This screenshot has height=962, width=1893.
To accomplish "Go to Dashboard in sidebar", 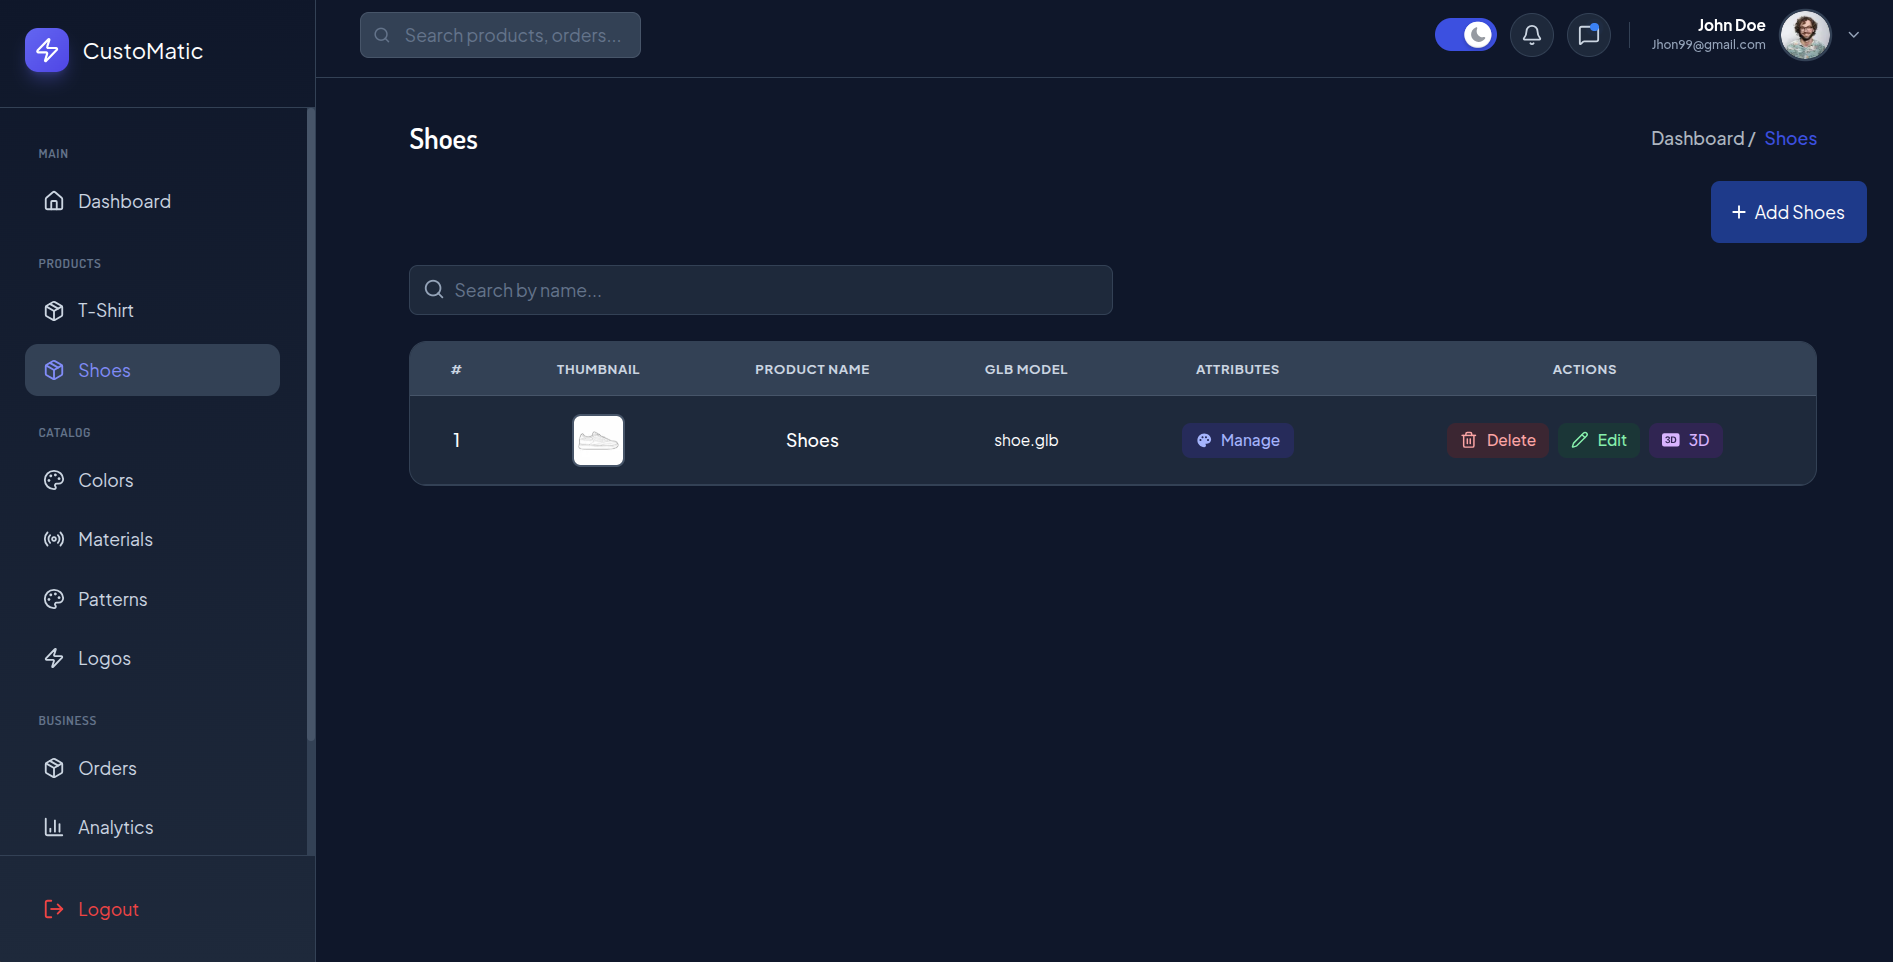I will point(152,201).
